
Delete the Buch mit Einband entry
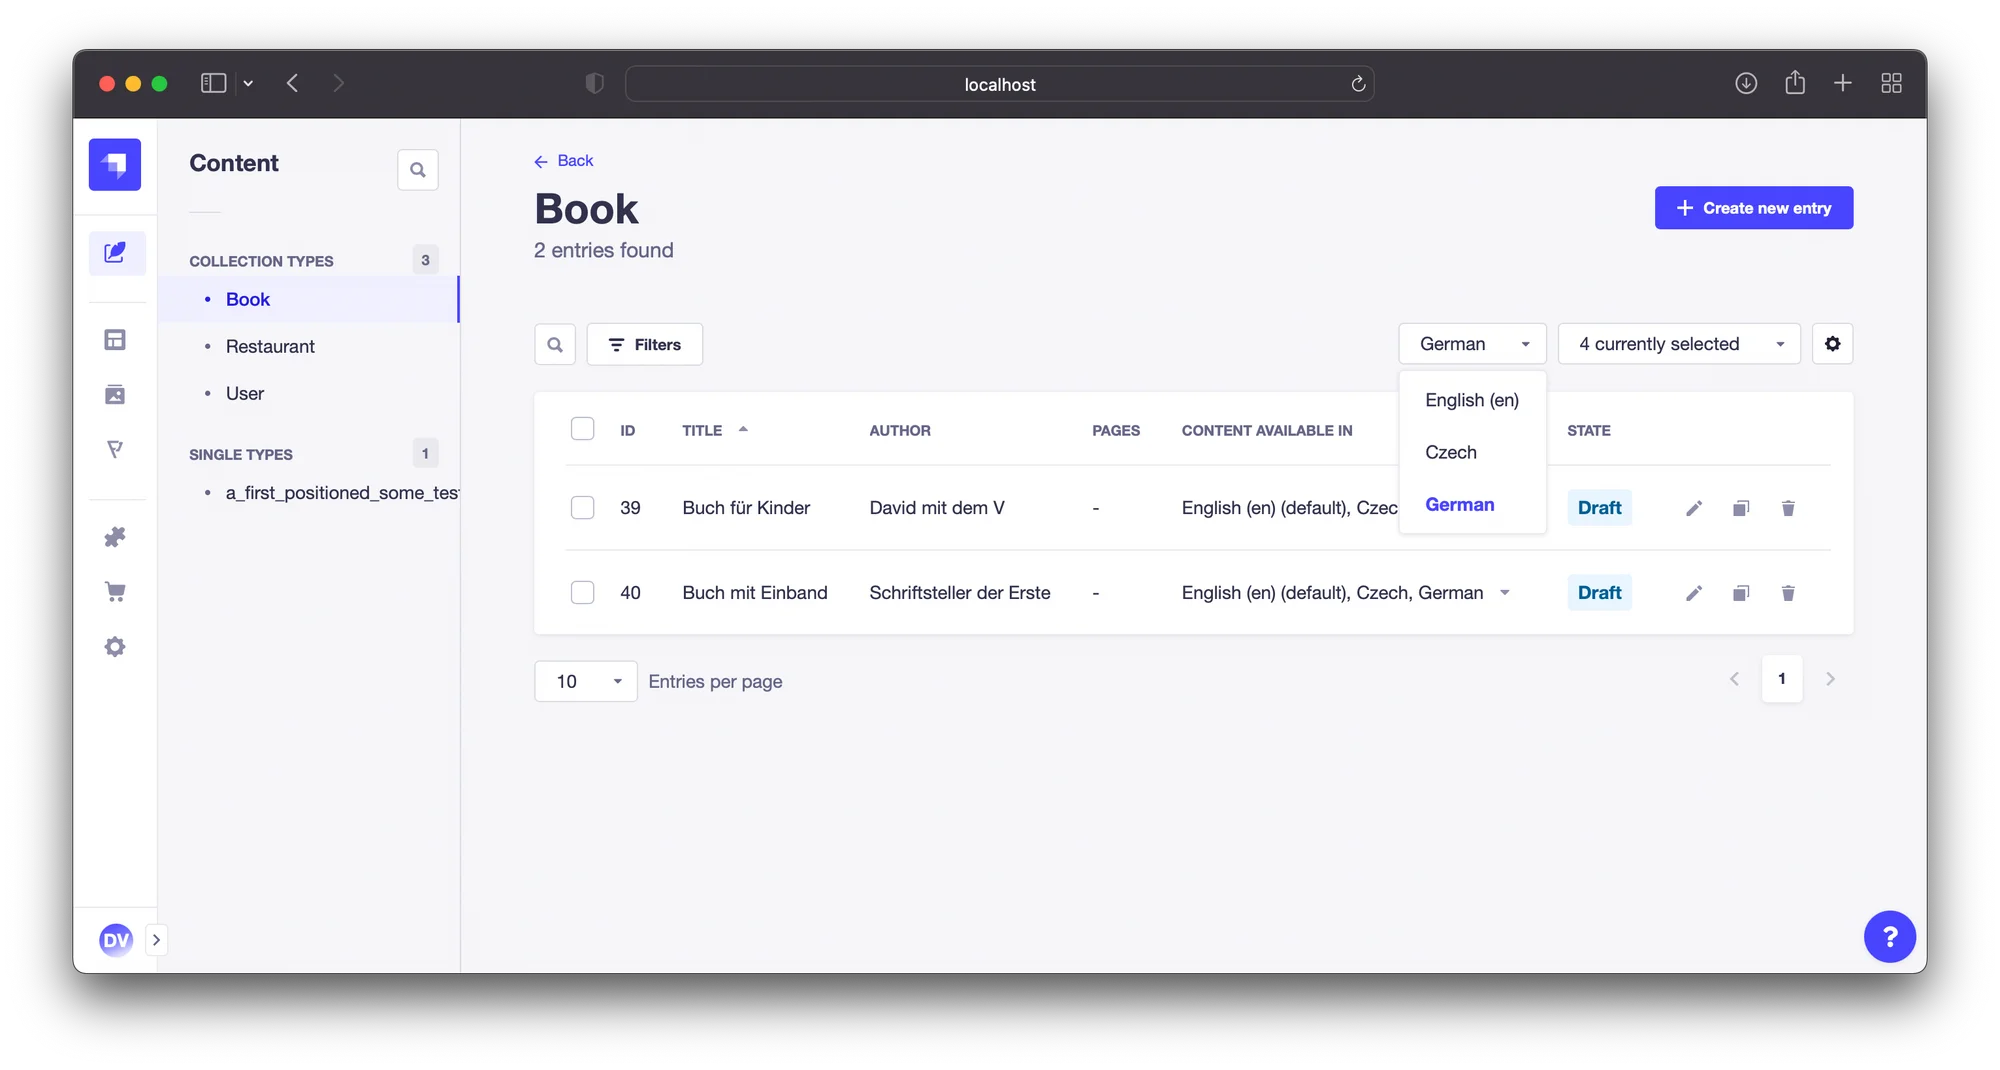point(1788,593)
